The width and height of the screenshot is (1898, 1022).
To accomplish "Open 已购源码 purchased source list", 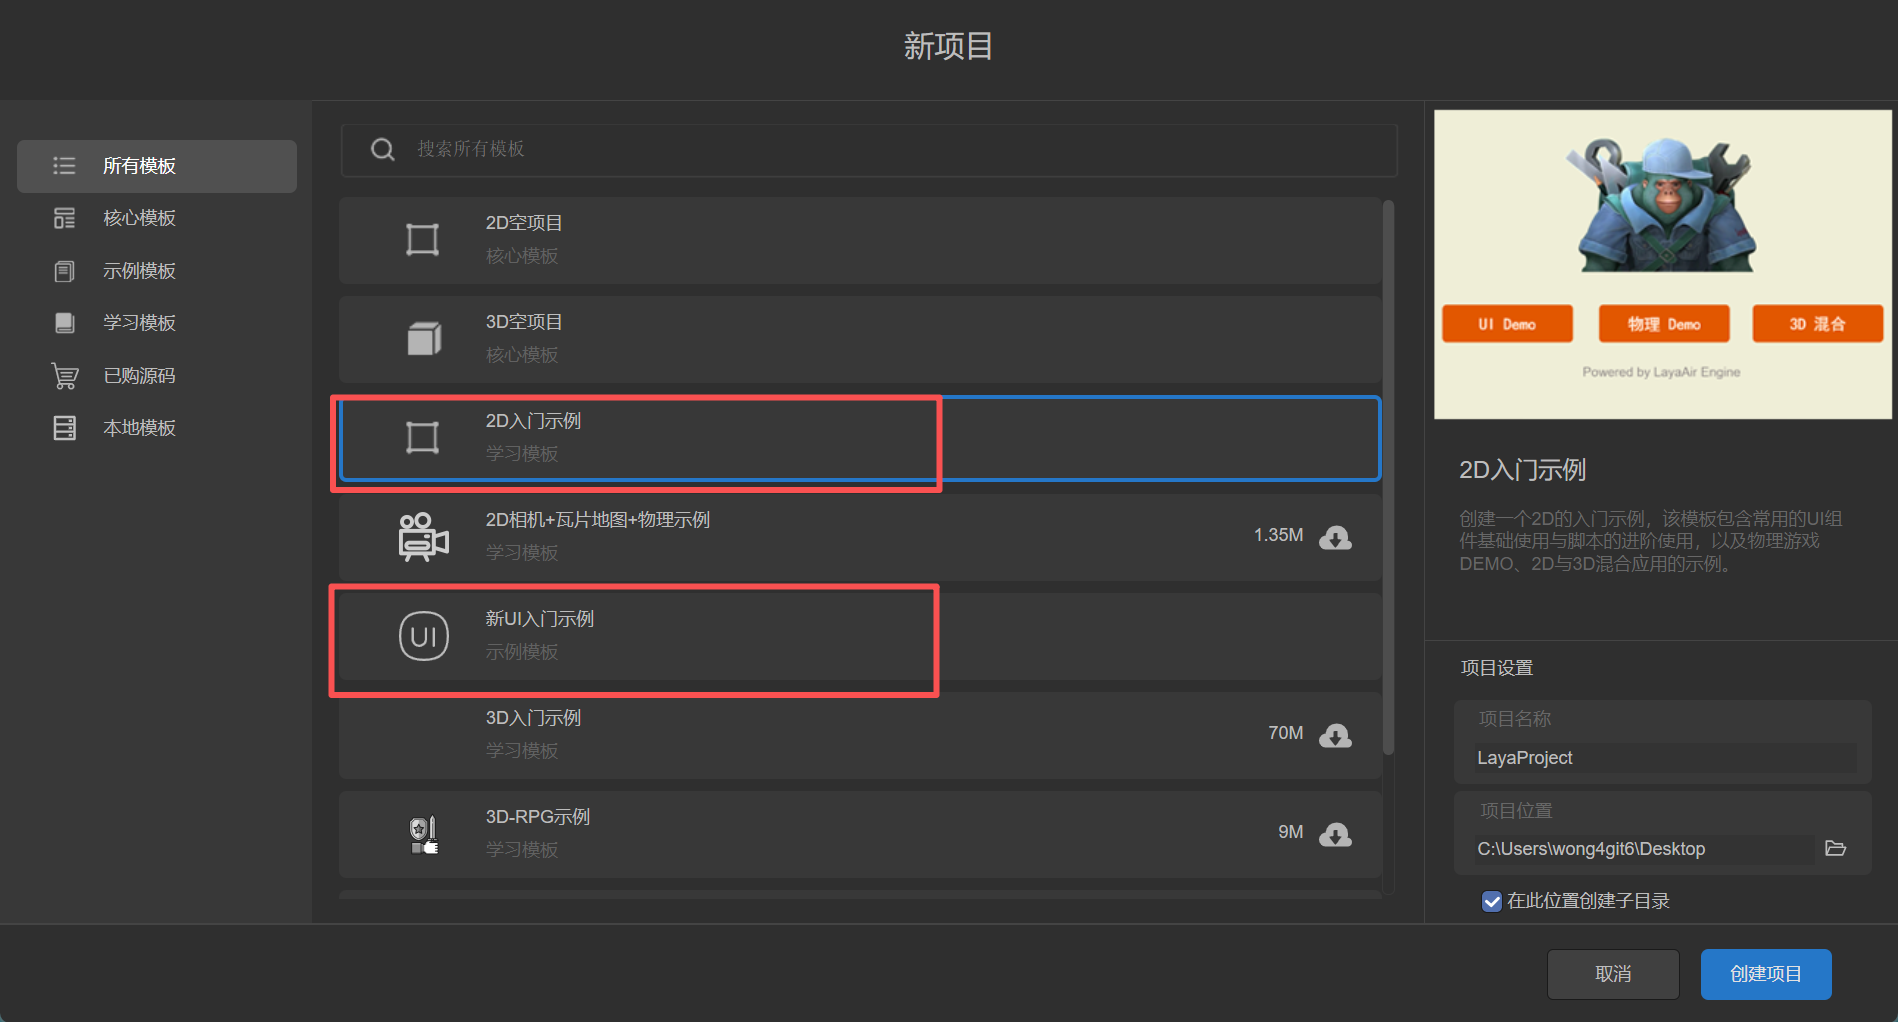I will [x=139, y=376].
